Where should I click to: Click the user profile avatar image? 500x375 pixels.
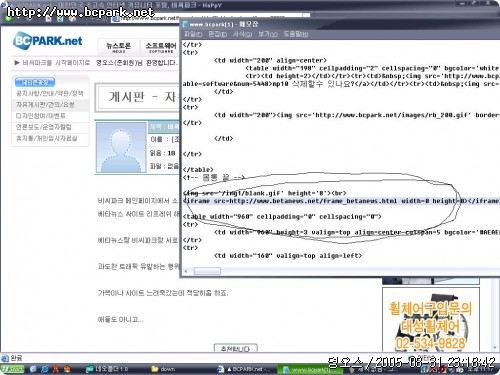point(121,147)
